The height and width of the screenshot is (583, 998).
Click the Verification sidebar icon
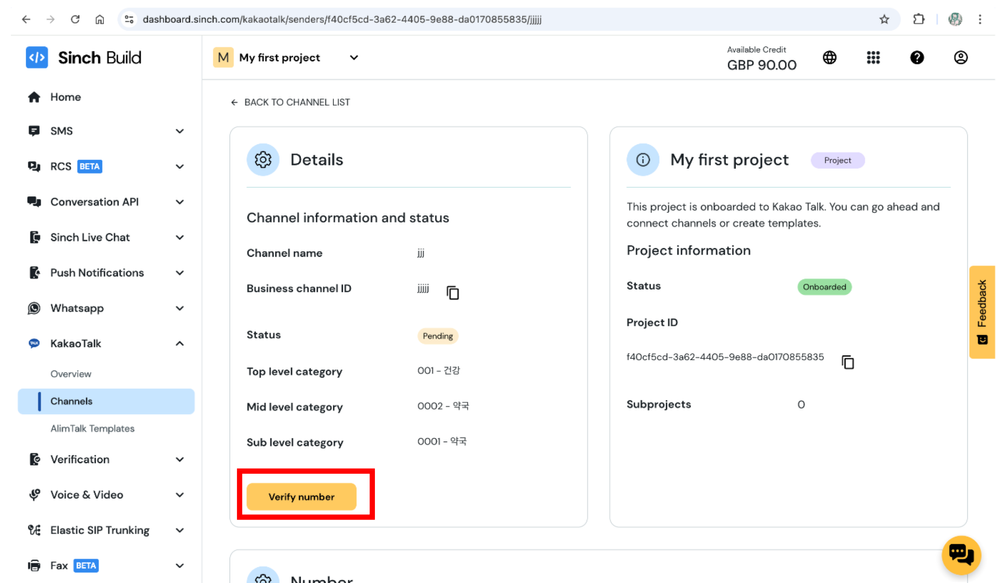(34, 460)
